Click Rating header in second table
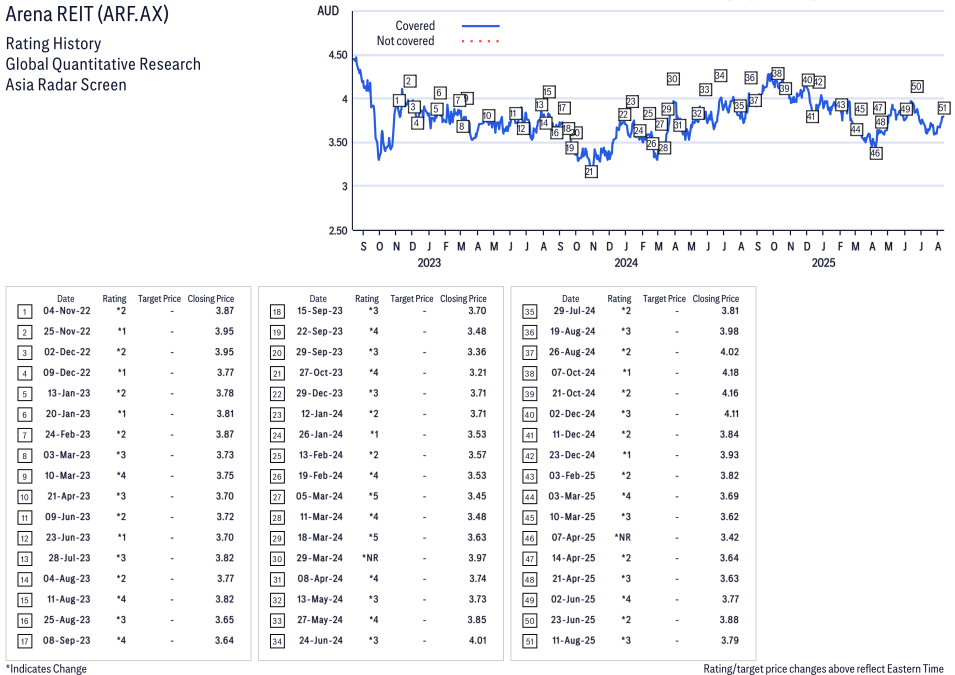955x675 pixels. [367, 299]
